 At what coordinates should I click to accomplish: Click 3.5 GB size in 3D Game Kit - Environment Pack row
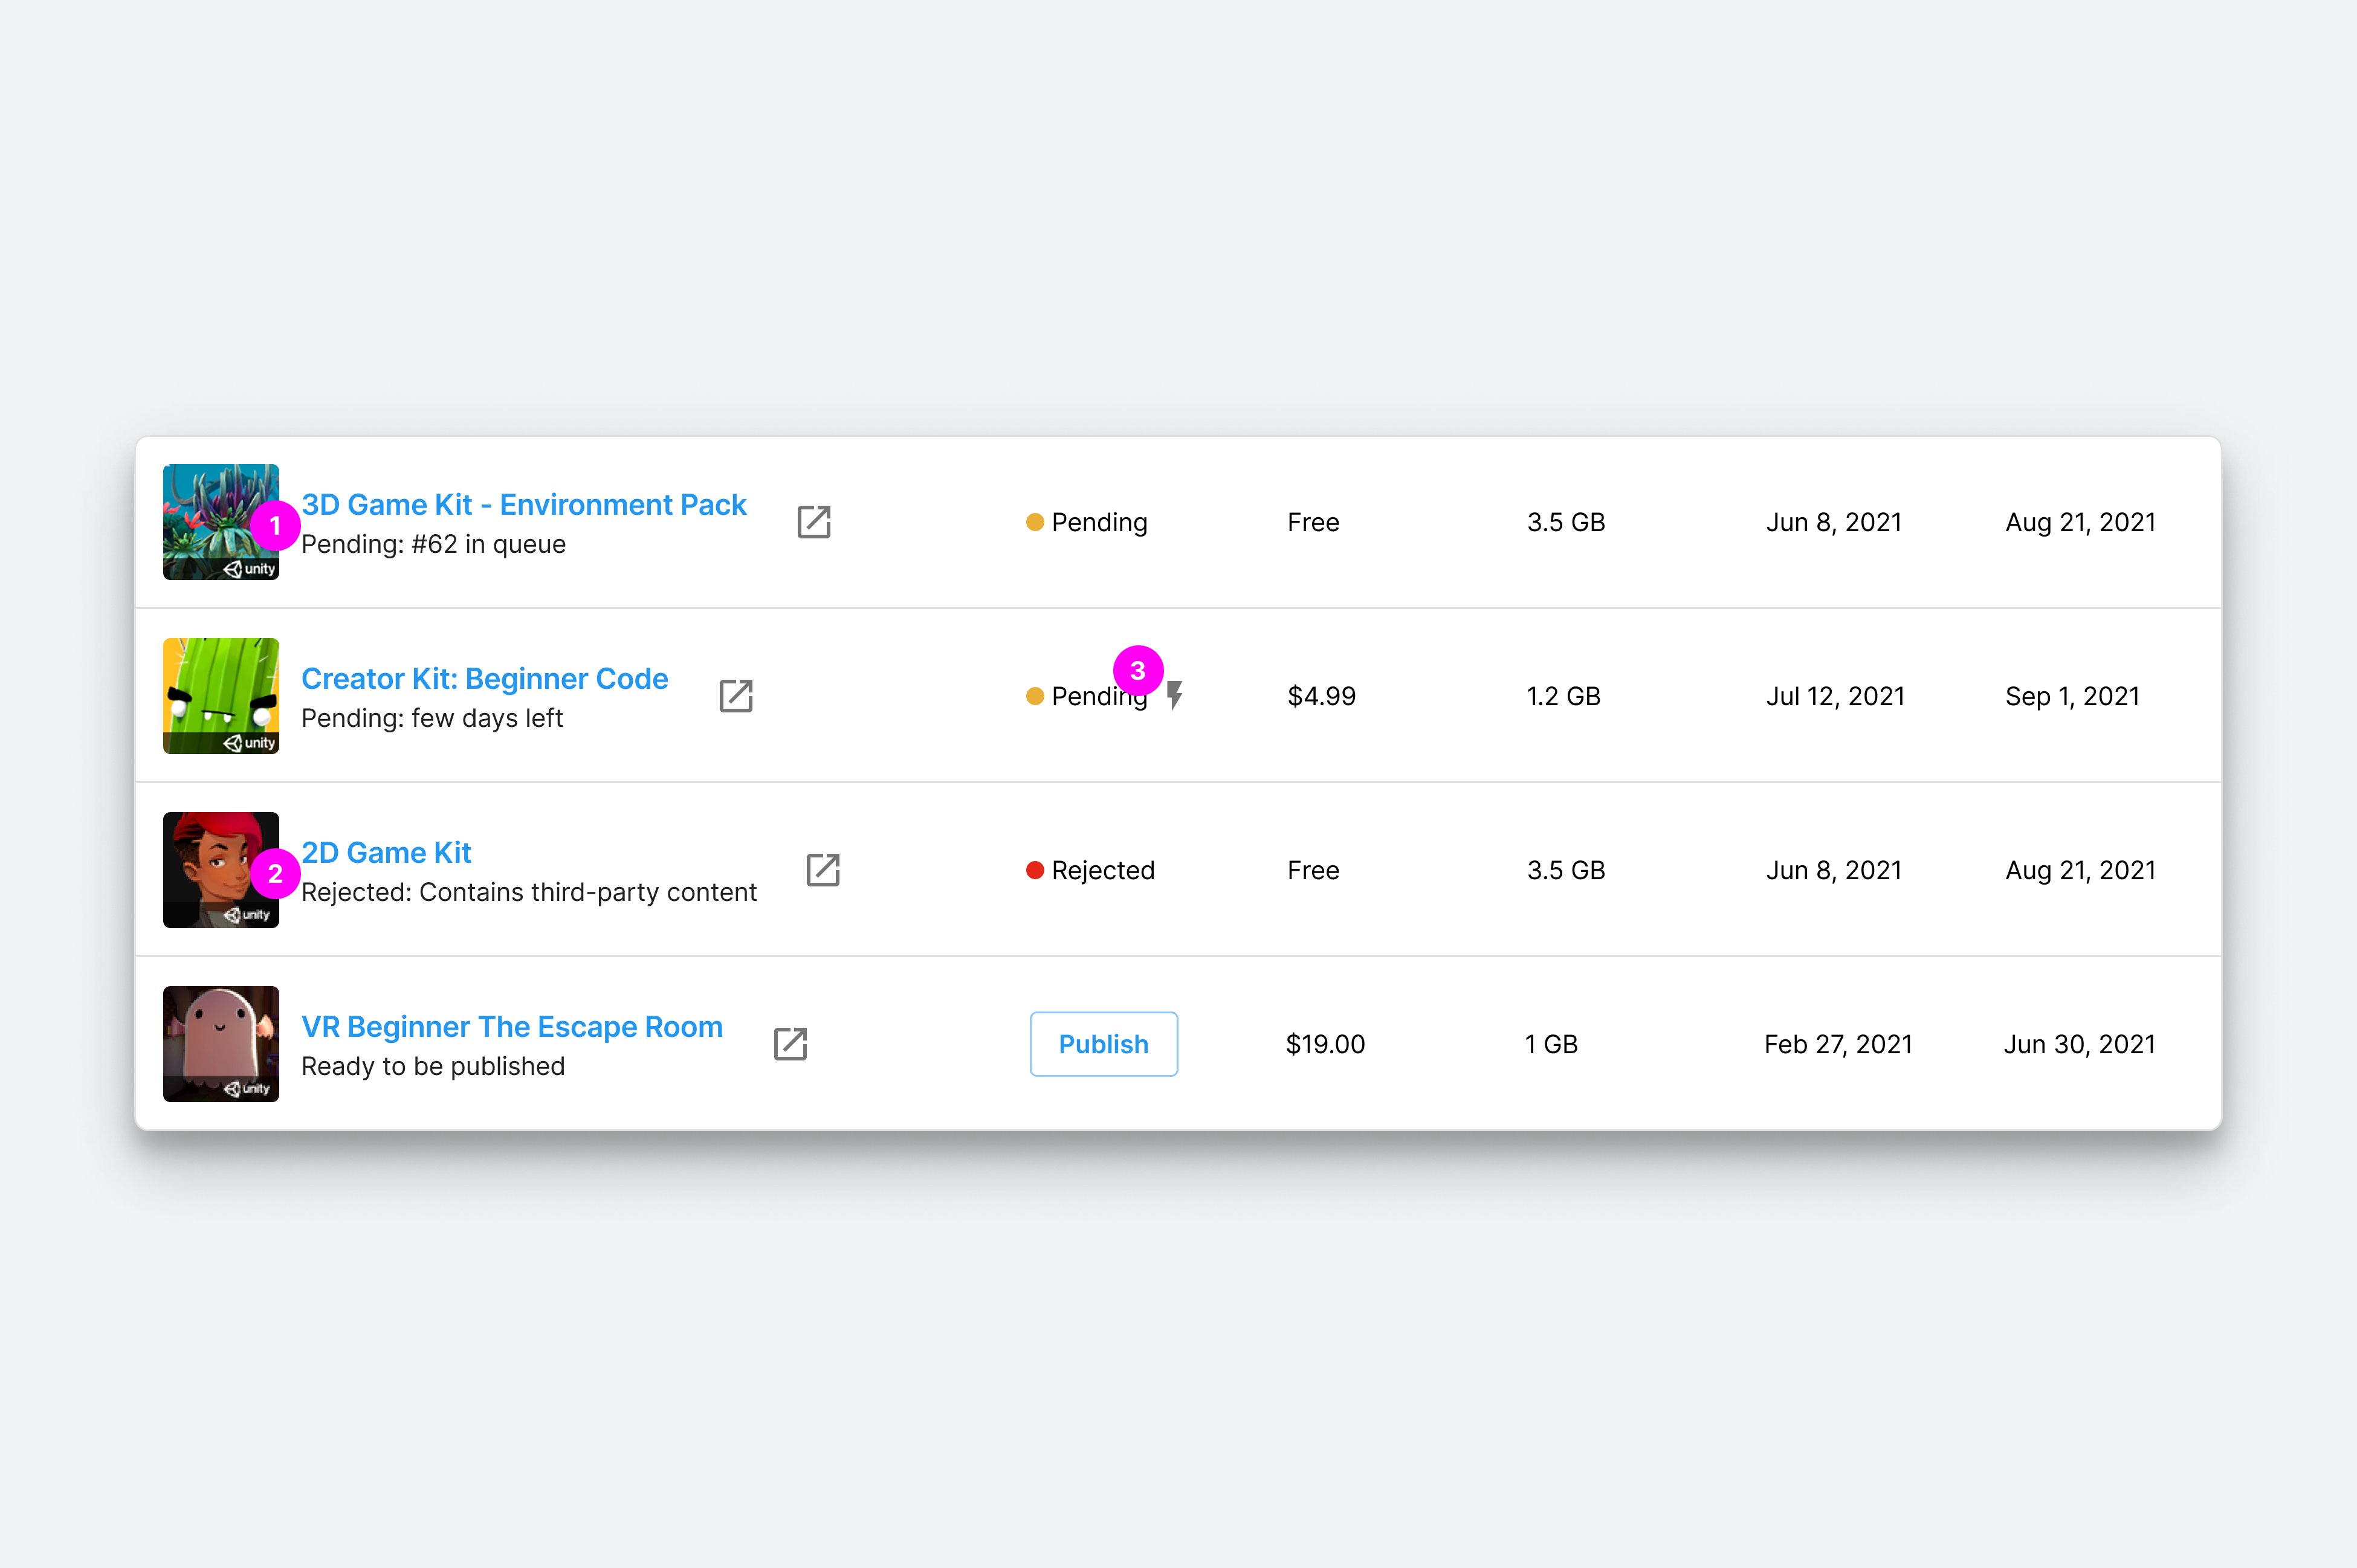pyautogui.click(x=1566, y=522)
